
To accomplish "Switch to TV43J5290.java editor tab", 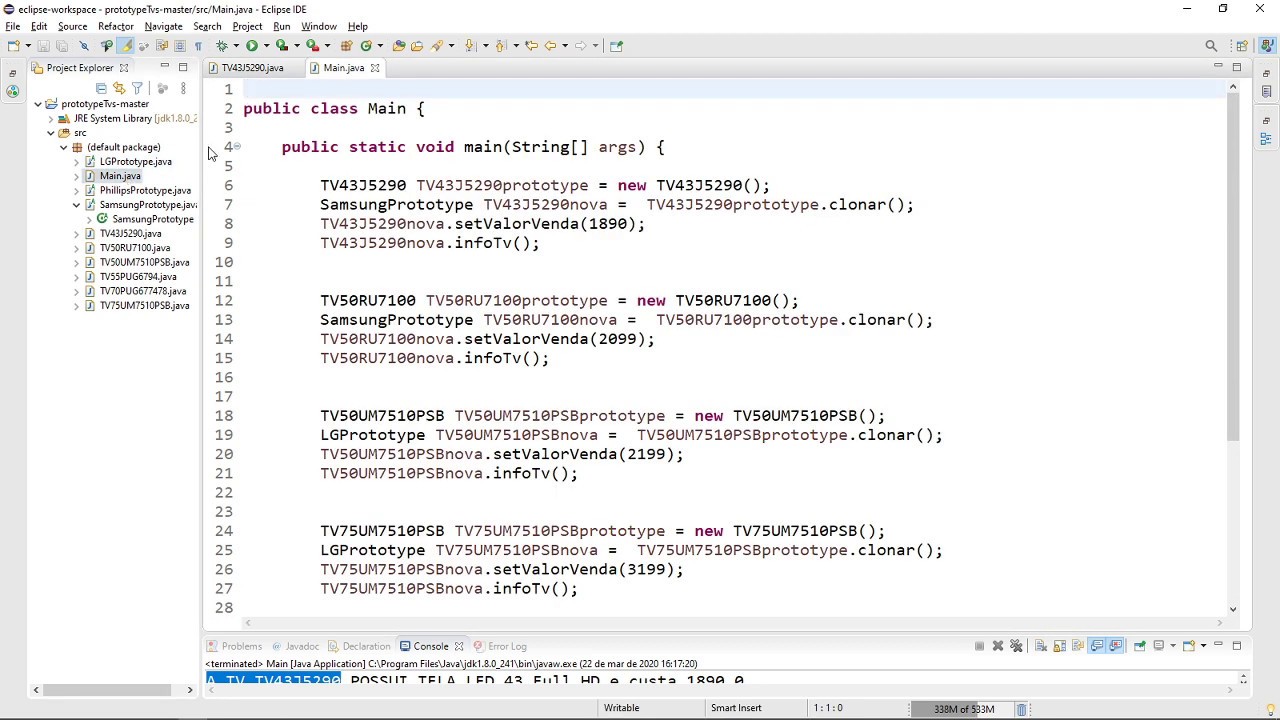I will click(x=252, y=68).
